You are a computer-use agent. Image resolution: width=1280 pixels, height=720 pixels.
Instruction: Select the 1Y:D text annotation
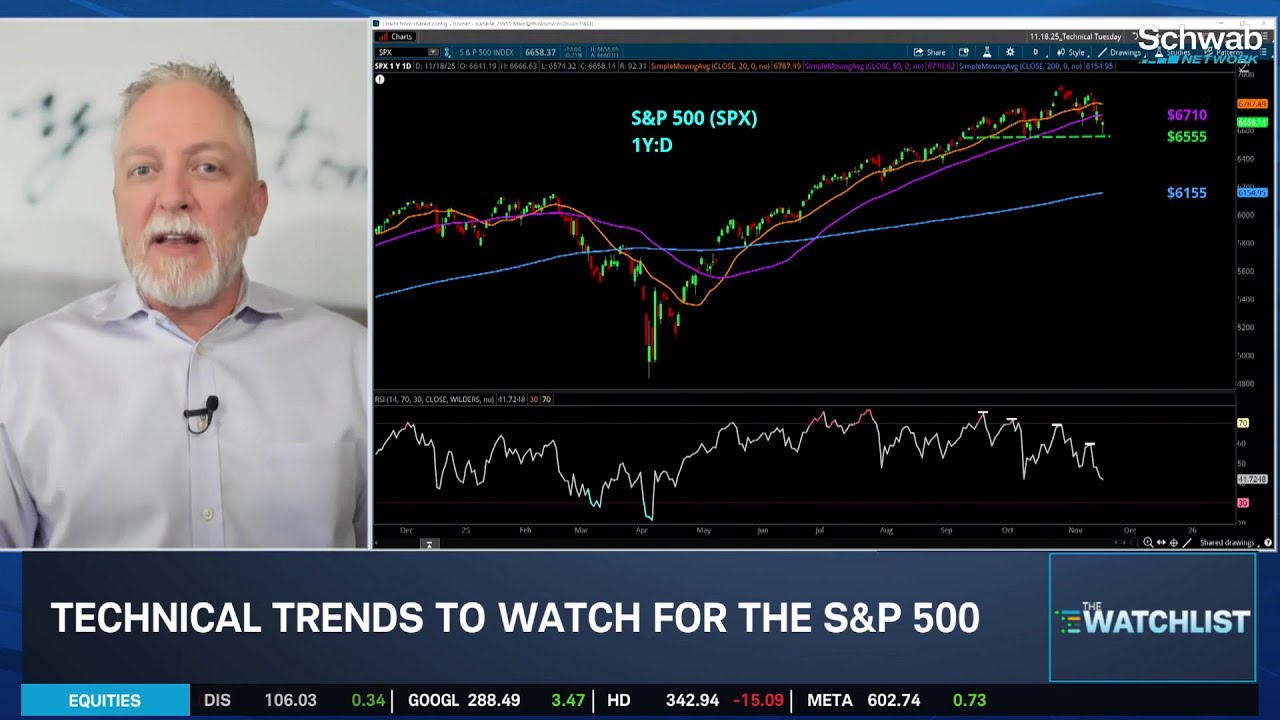[651, 145]
